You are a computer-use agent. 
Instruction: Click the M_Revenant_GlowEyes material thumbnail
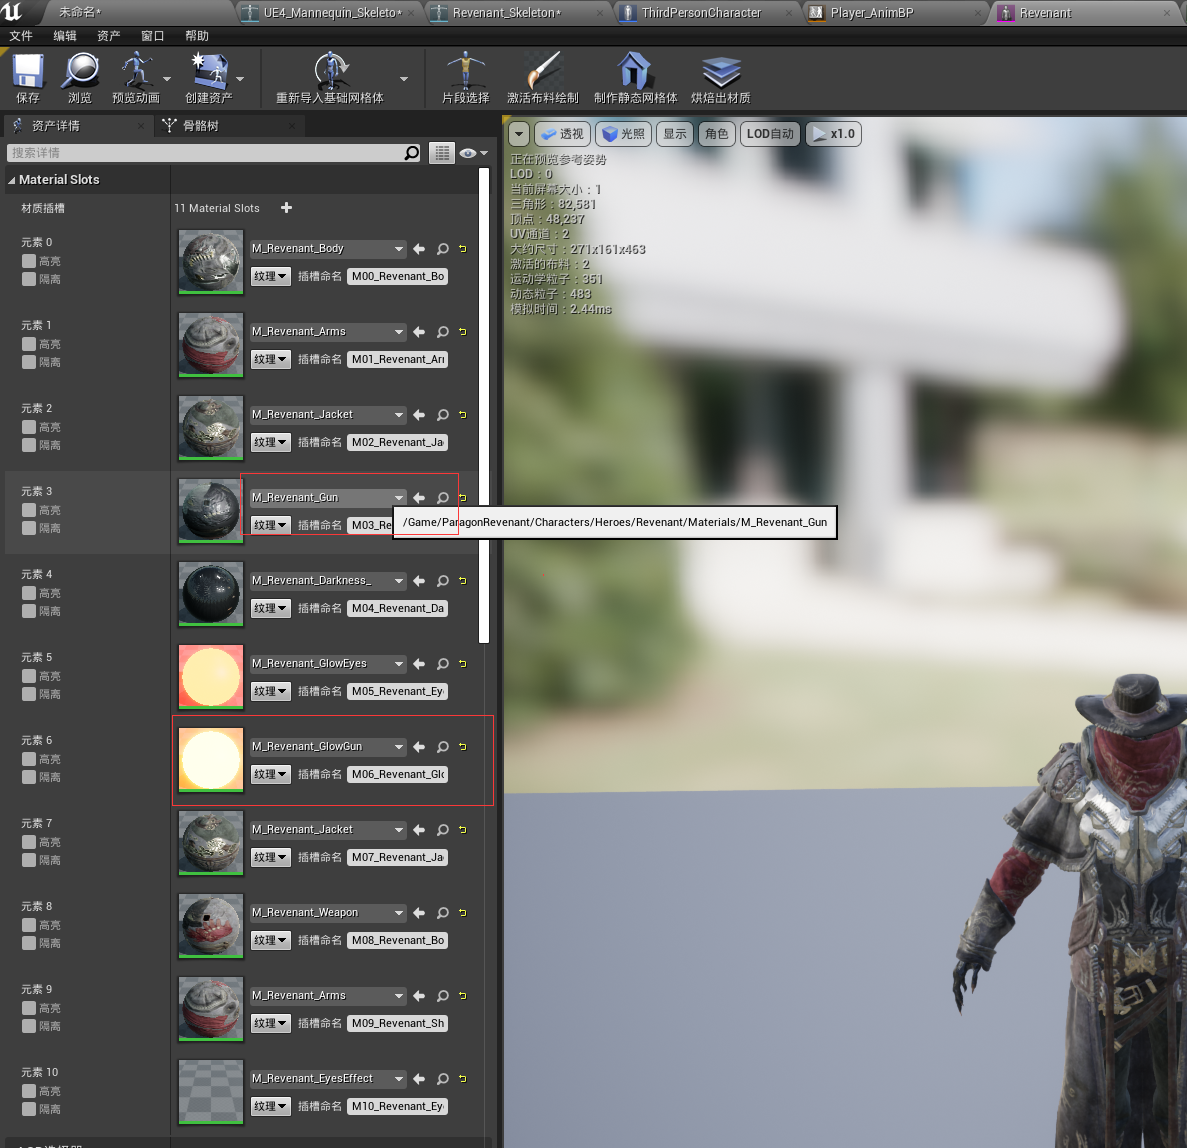click(210, 677)
